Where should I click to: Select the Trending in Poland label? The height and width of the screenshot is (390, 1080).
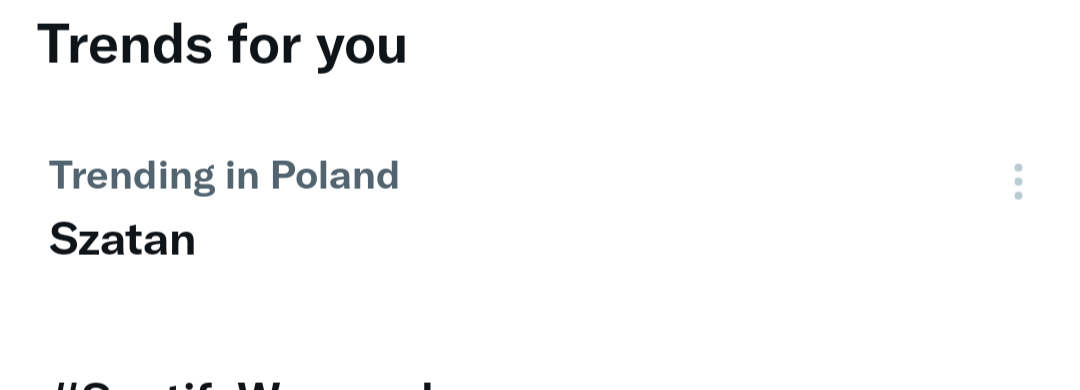224,176
